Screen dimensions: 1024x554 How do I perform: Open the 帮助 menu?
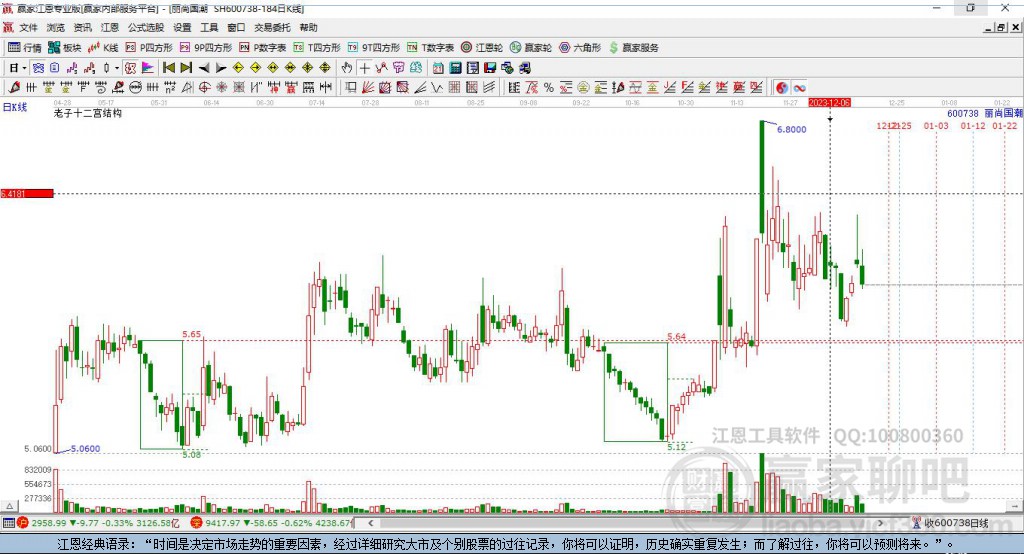[x=308, y=27]
